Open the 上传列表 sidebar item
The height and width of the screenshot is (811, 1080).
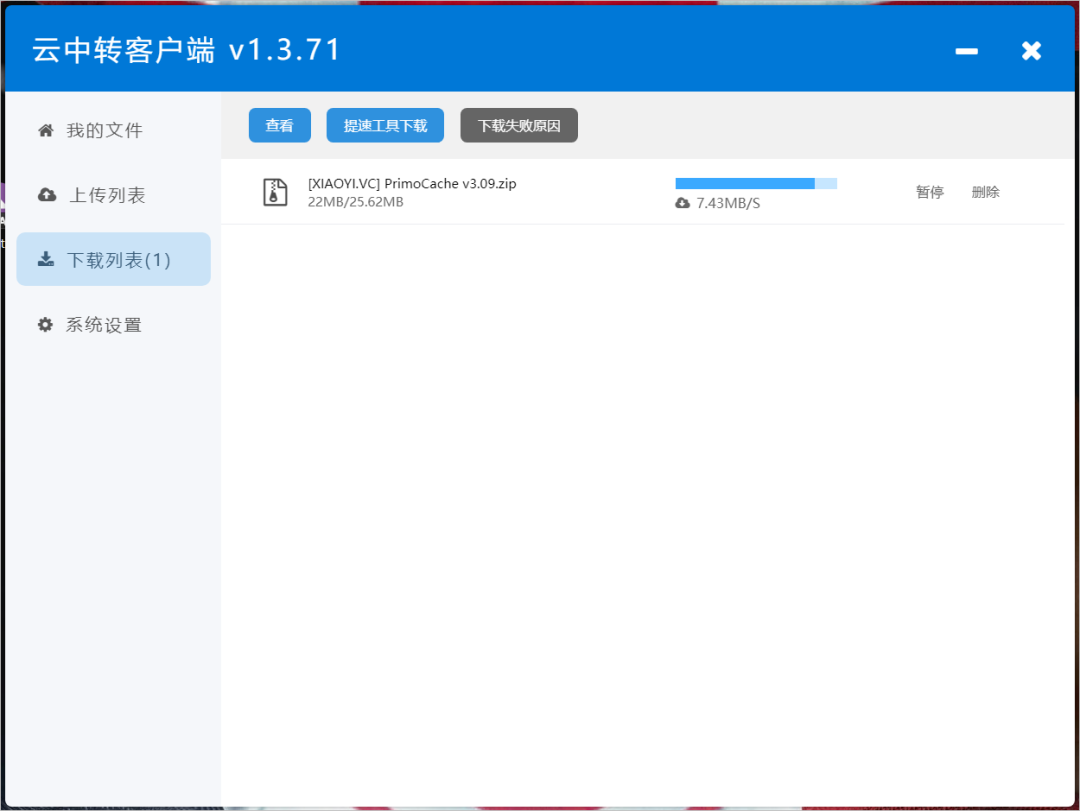pos(114,195)
